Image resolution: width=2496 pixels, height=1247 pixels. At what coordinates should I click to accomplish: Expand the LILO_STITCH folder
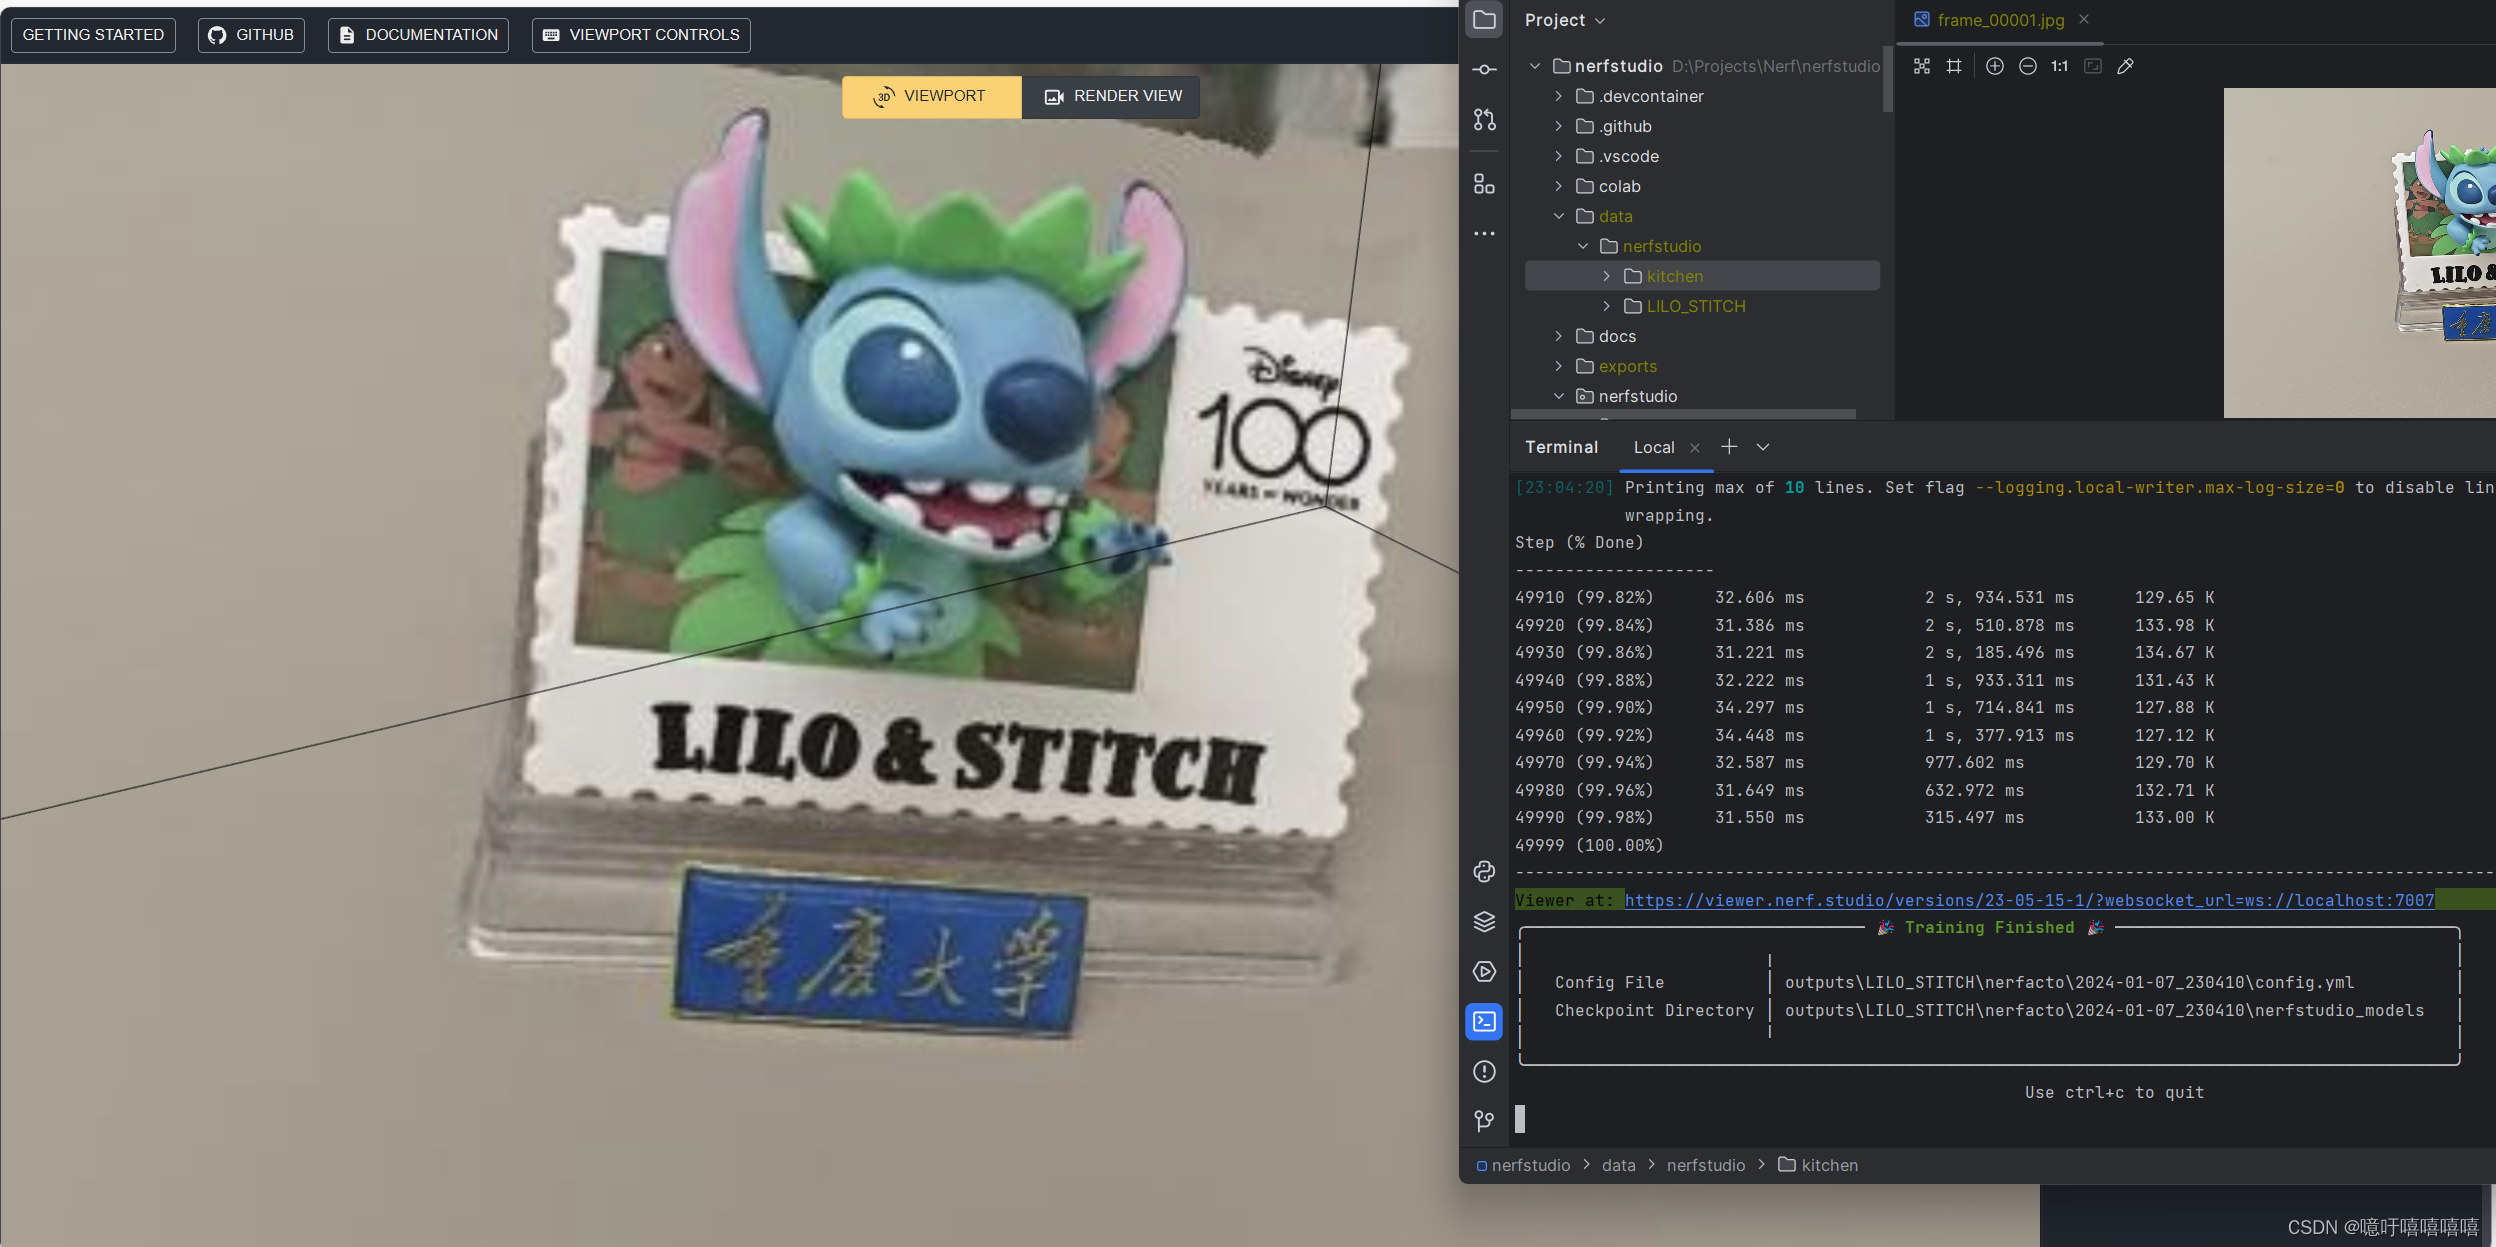pyautogui.click(x=1606, y=306)
